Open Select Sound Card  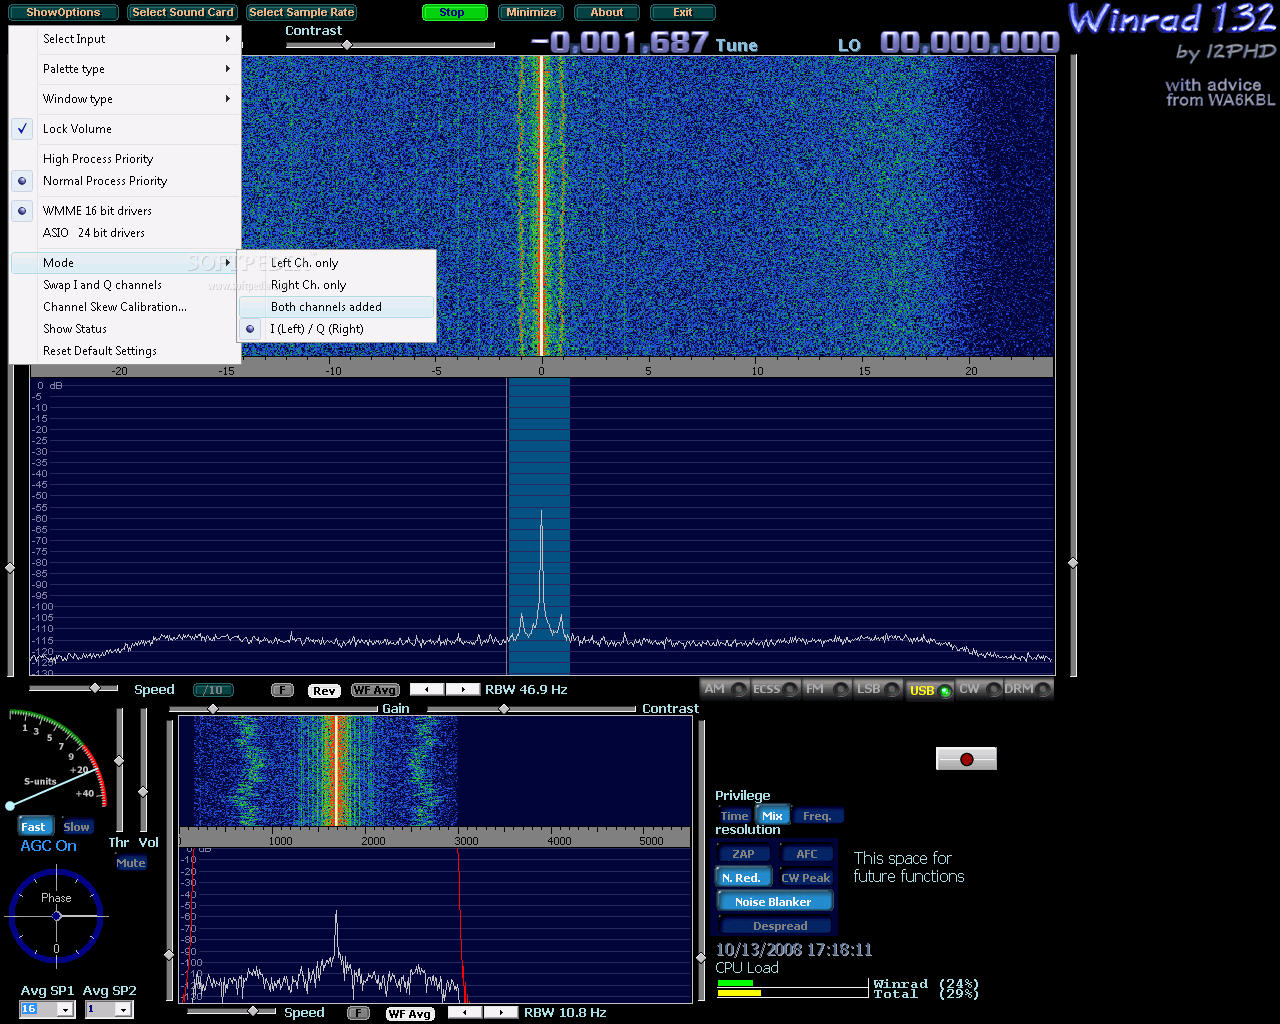click(x=183, y=13)
